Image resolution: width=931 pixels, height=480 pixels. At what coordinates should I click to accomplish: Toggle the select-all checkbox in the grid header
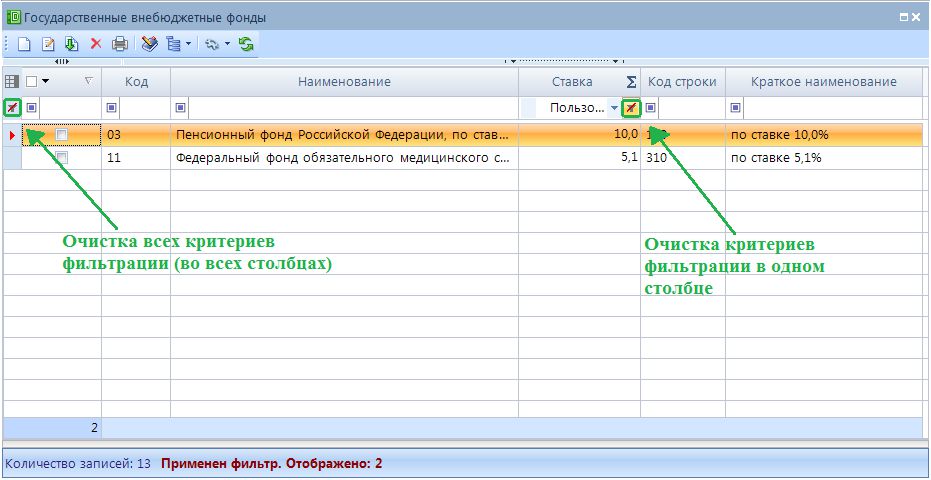[31, 82]
